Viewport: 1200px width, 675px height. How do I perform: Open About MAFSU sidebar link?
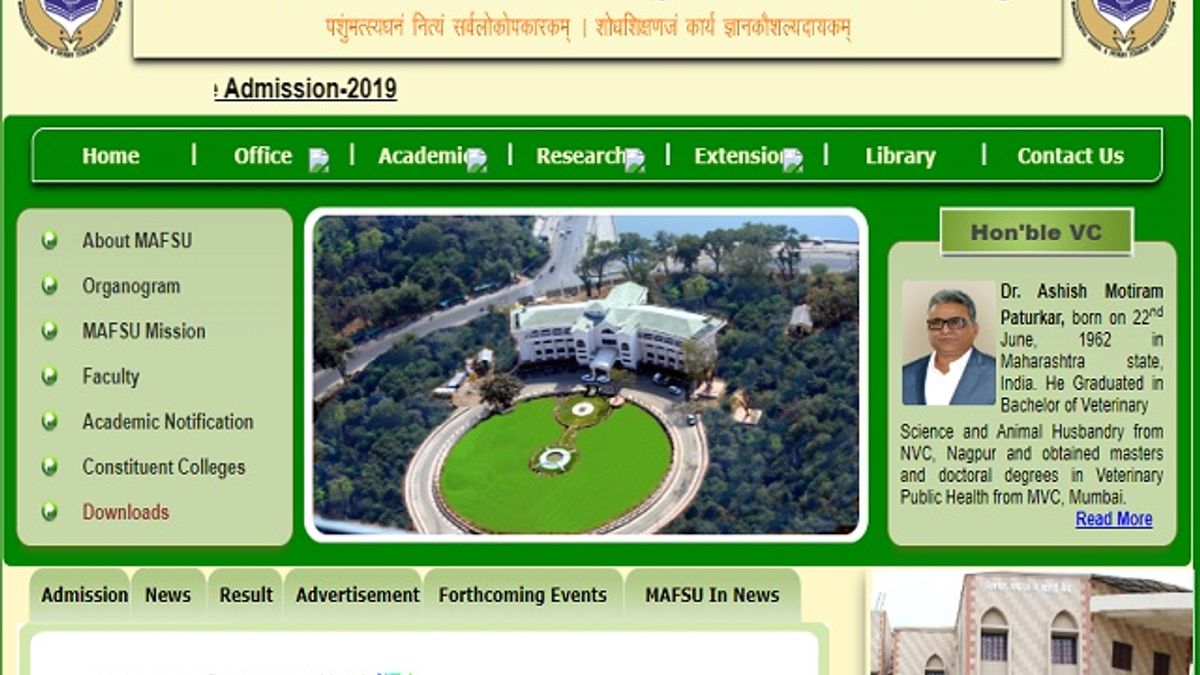pos(137,240)
